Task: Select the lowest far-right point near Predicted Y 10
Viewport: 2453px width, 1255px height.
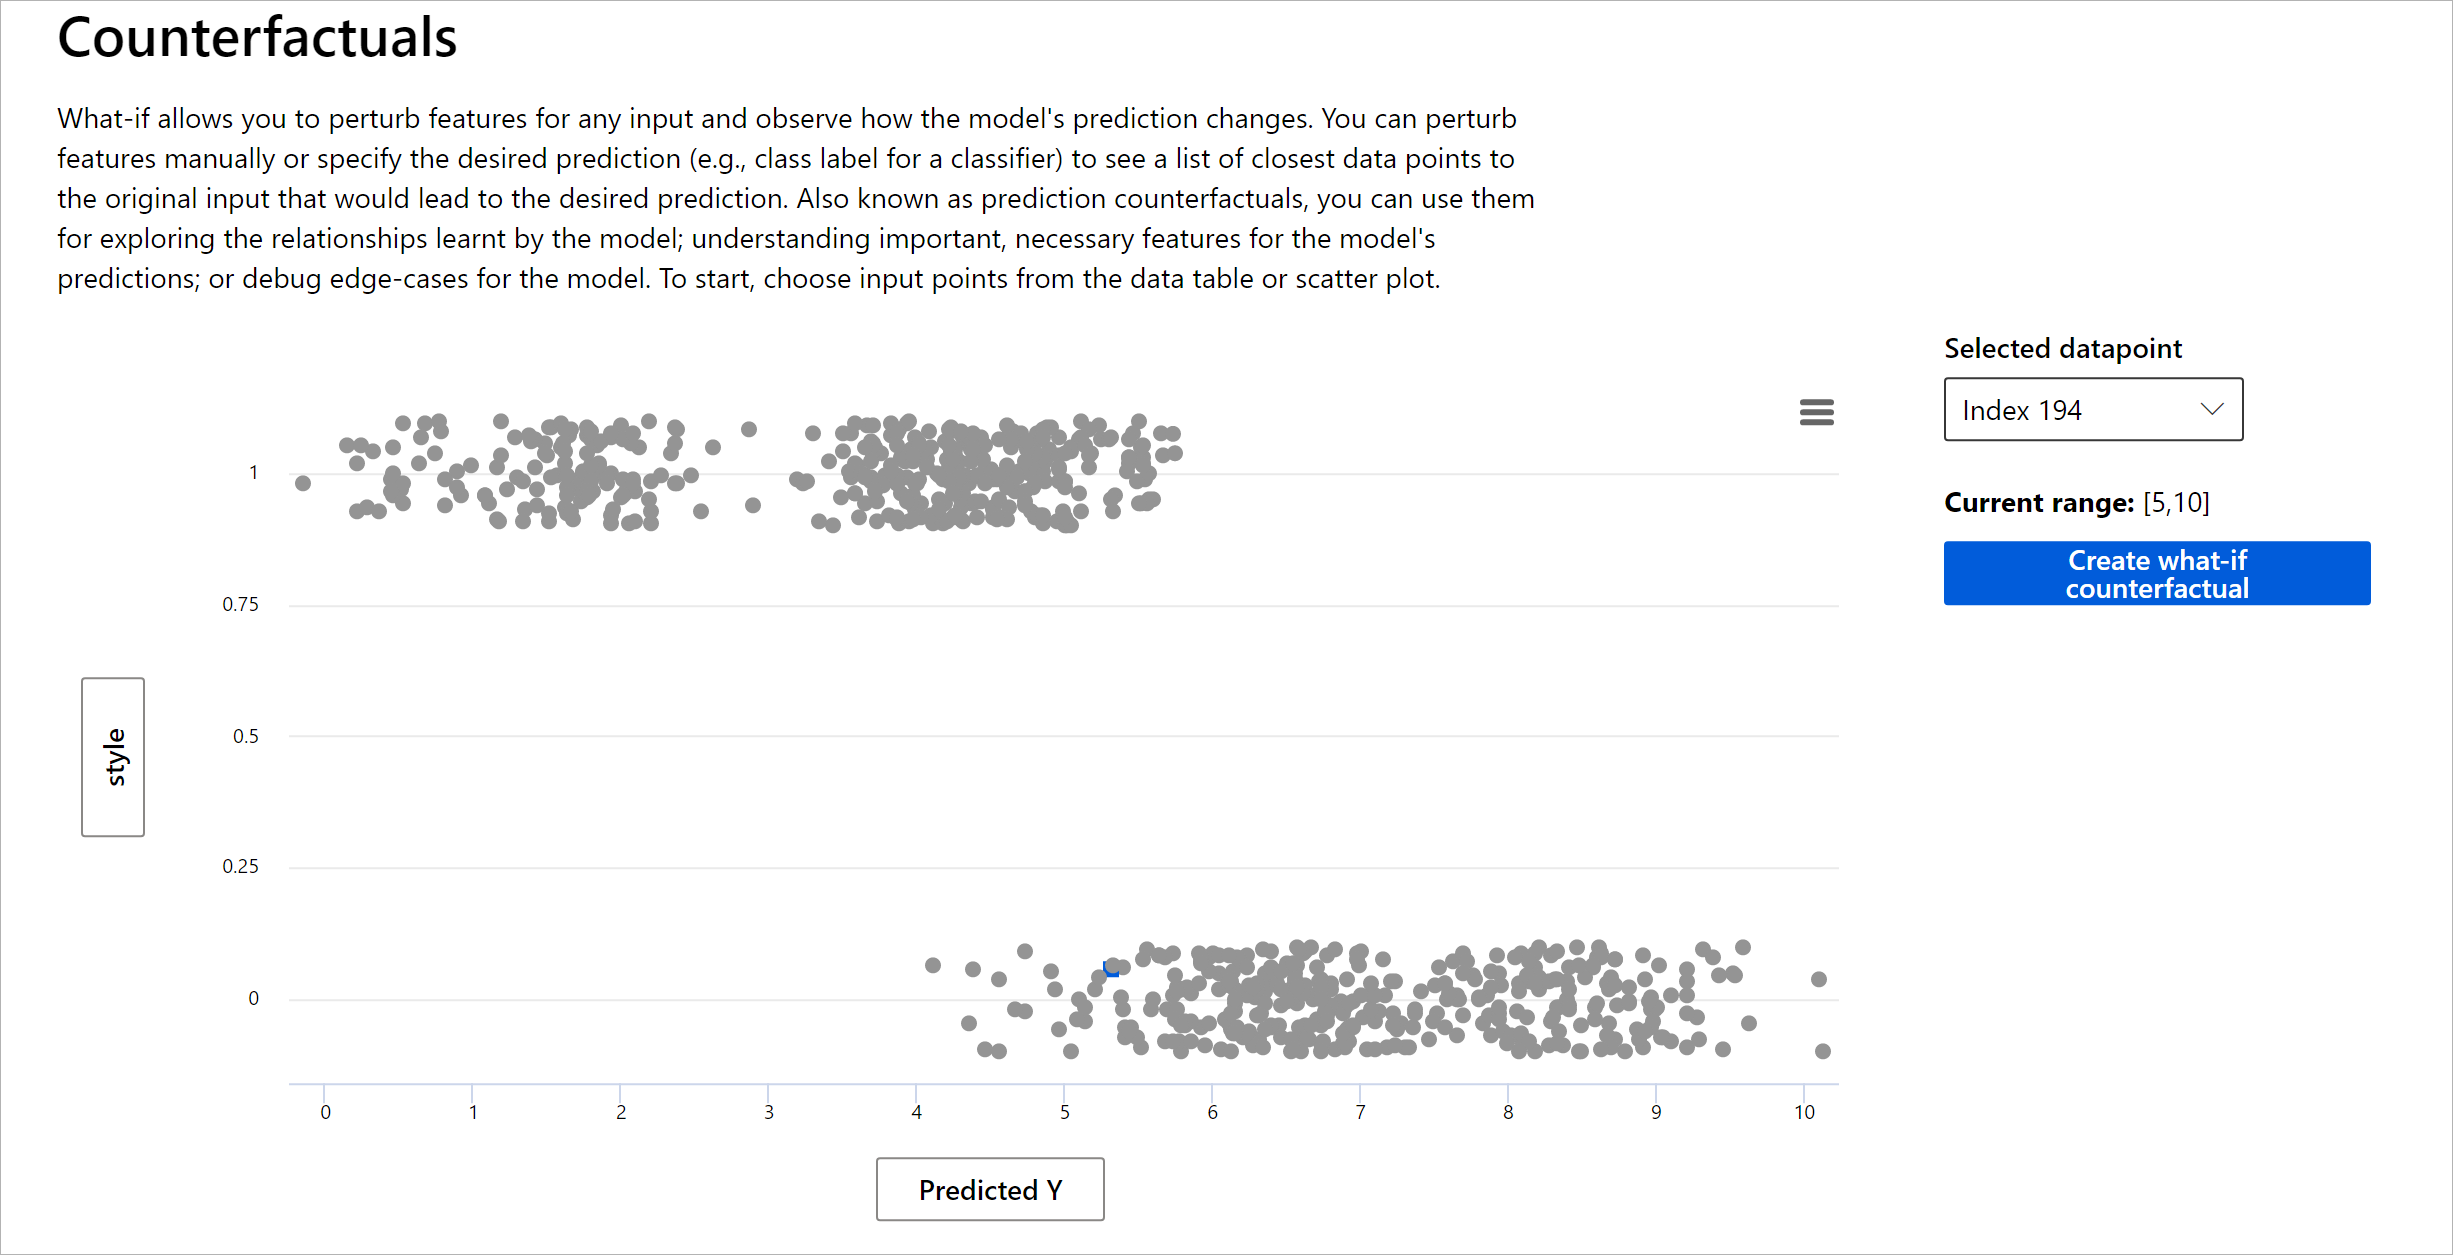Action: coord(1822,1051)
